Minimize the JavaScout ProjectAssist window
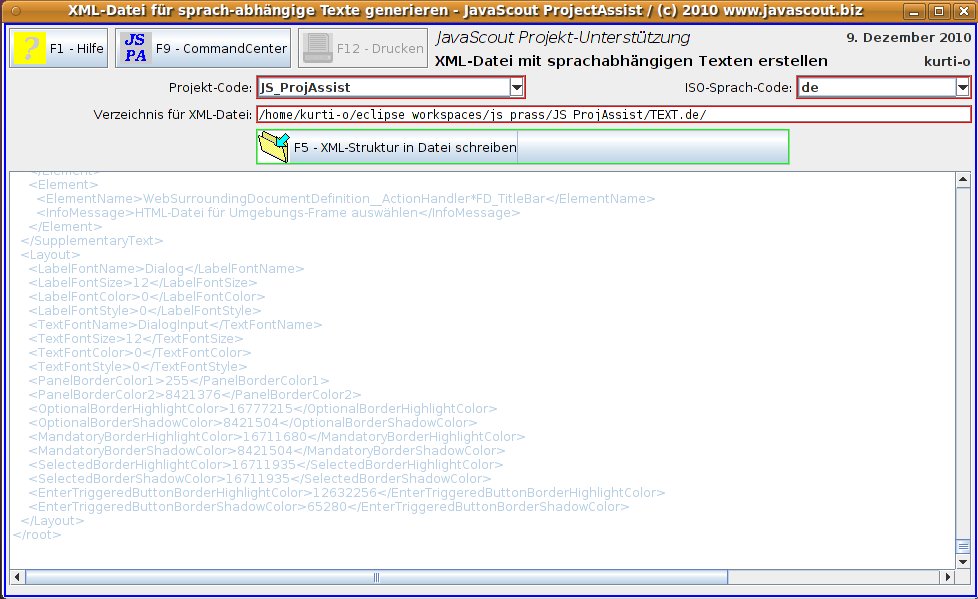This screenshot has width=978, height=599. click(x=916, y=12)
